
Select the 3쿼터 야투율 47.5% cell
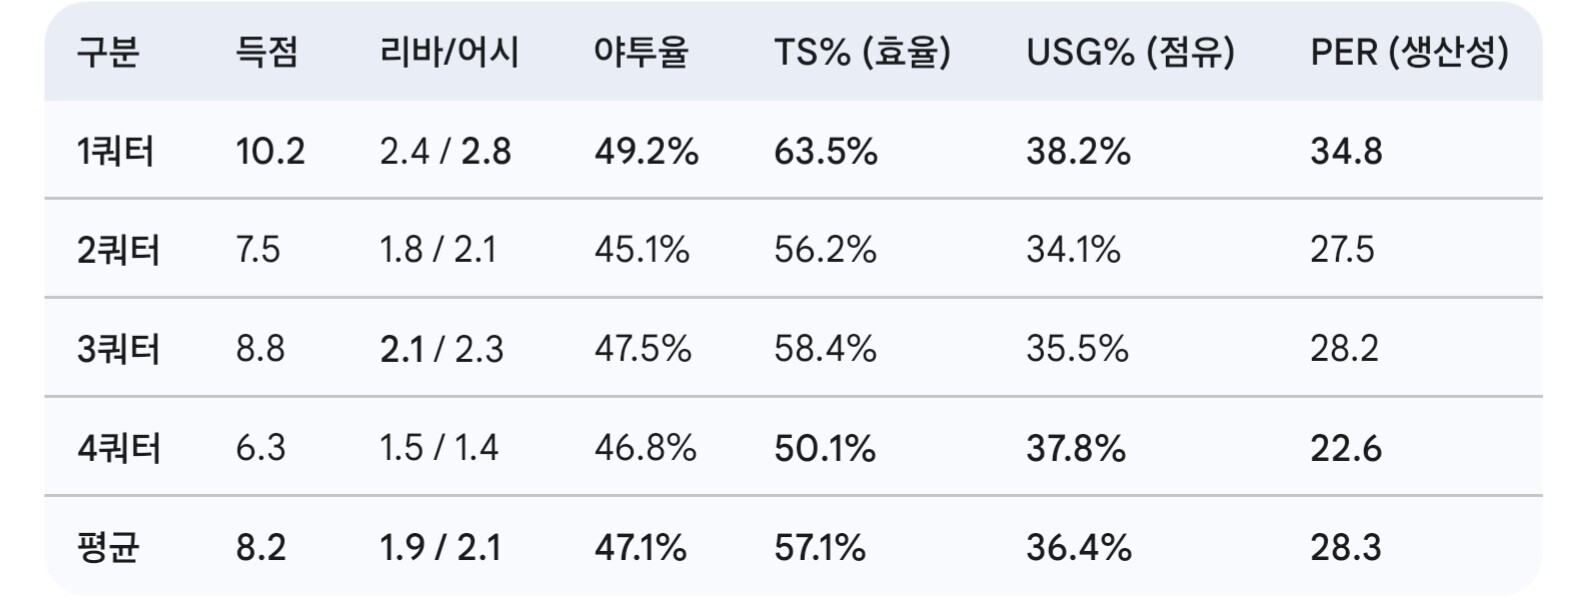[x=642, y=349]
